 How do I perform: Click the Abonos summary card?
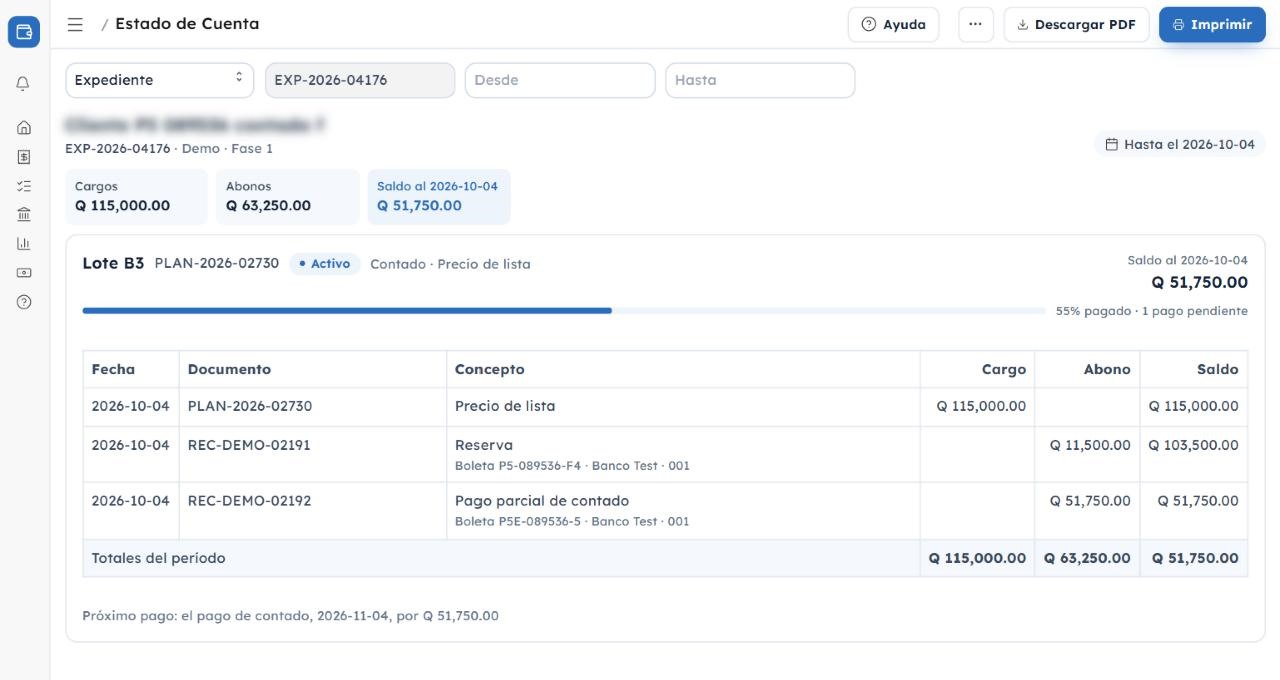(287, 196)
